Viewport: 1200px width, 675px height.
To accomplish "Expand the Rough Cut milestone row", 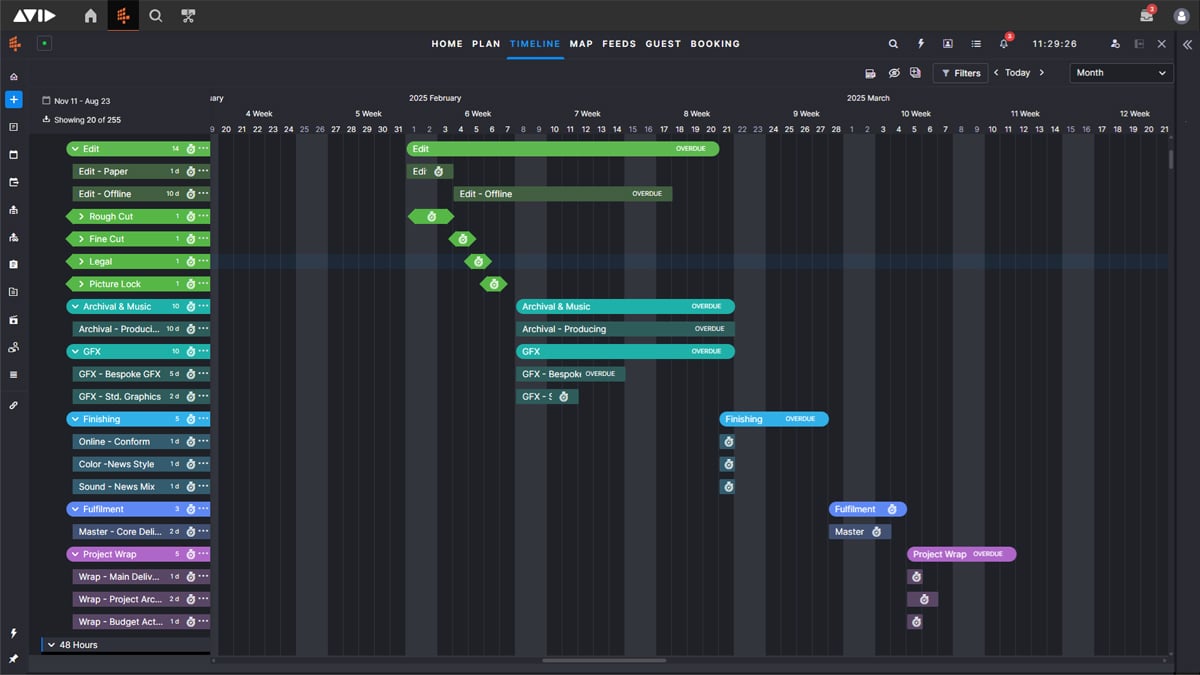I will click(x=81, y=217).
